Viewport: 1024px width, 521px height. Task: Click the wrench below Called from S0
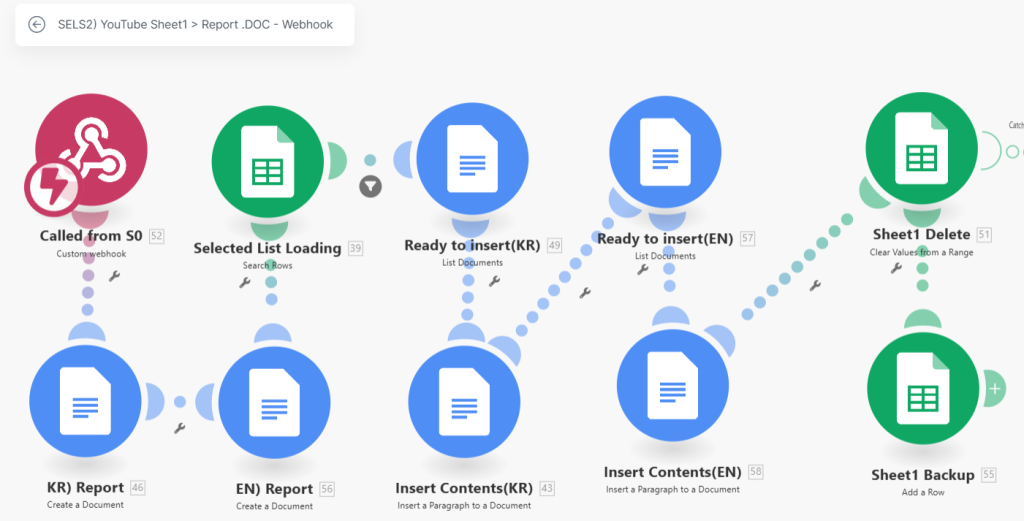click(x=115, y=275)
